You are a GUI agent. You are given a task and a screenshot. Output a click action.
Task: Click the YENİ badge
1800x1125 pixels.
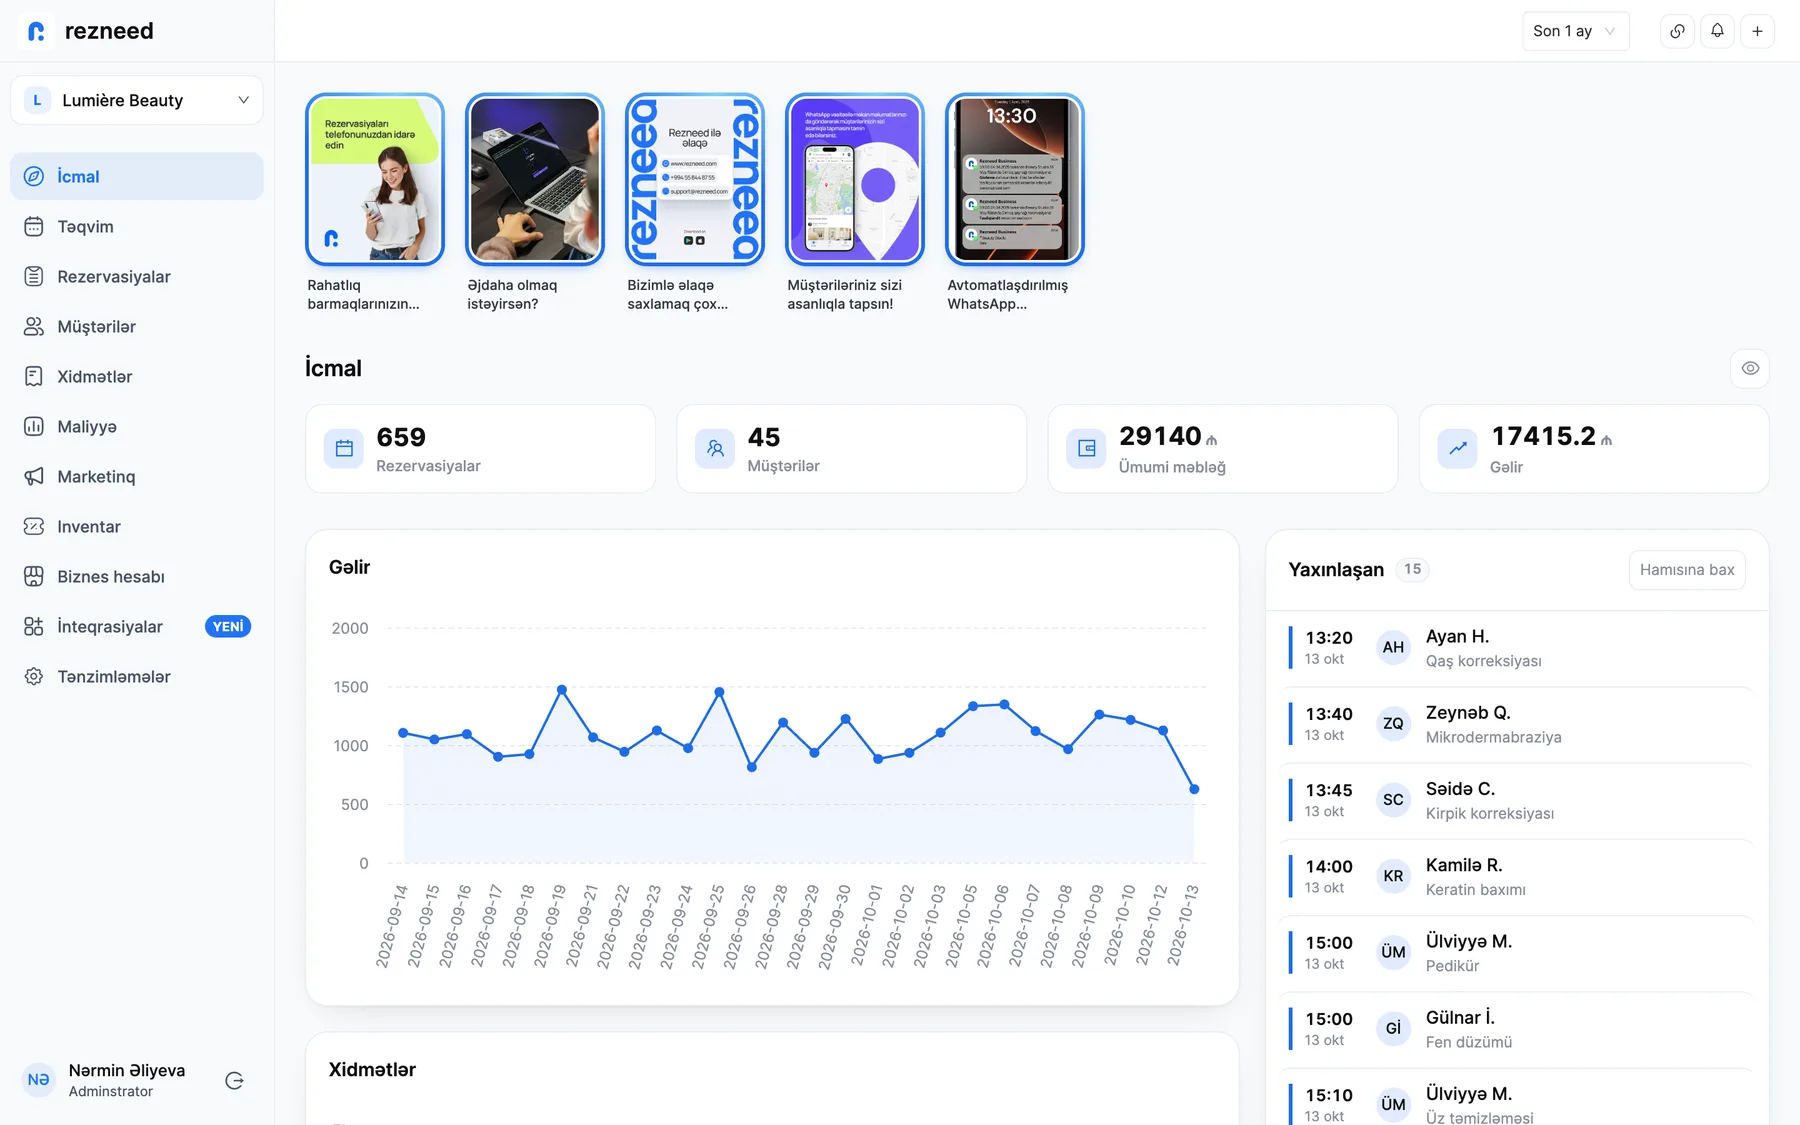[x=228, y=626]
